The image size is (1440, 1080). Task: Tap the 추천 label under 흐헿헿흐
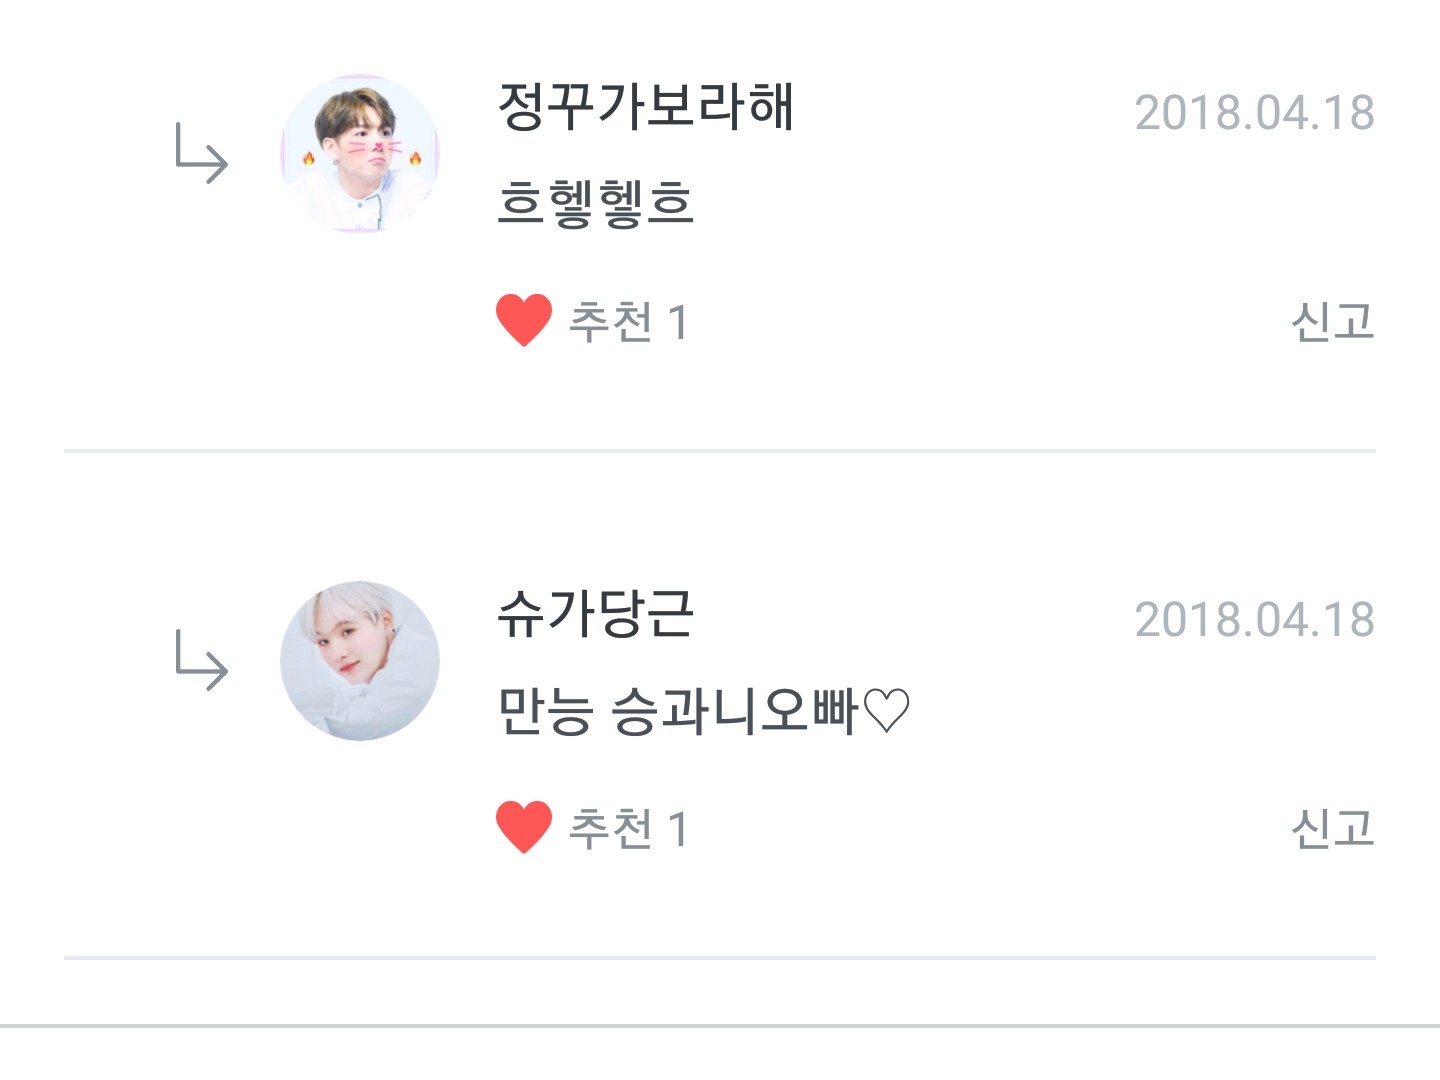tap(610, 322)
